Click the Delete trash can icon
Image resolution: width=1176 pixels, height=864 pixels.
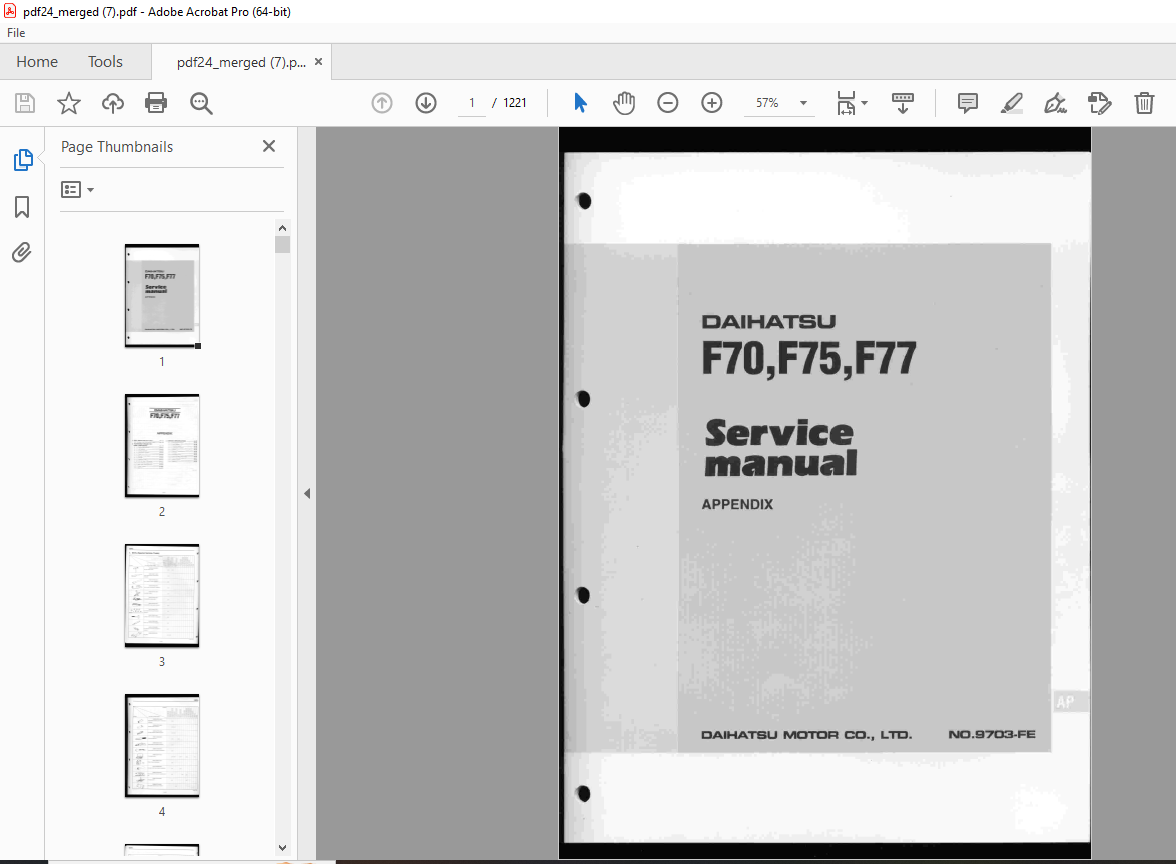1144,103
